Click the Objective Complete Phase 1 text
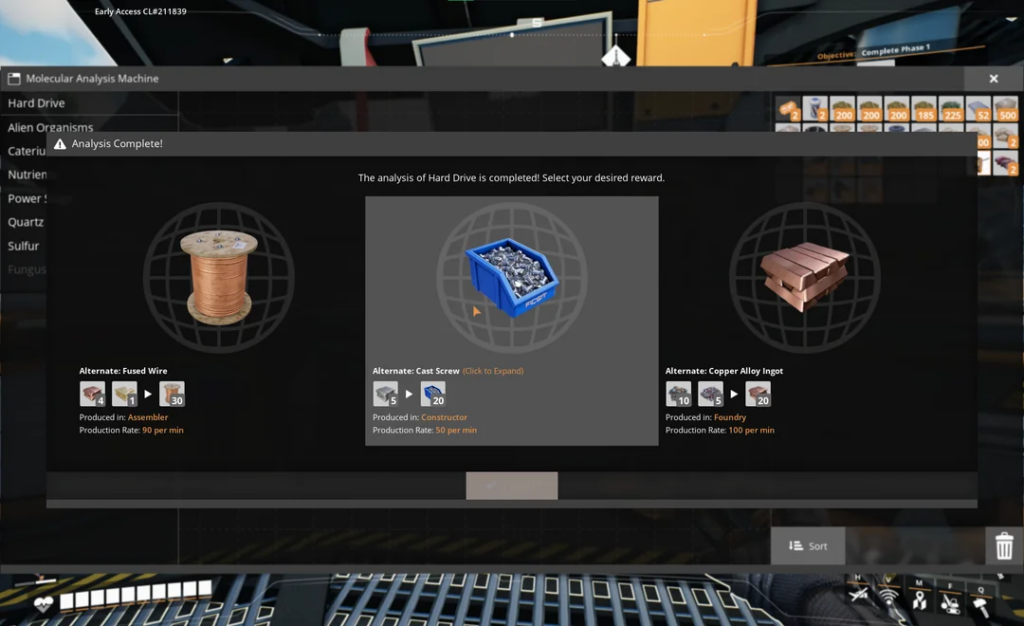This screenshot has height=626, width=1024. [x=874, y=52]
